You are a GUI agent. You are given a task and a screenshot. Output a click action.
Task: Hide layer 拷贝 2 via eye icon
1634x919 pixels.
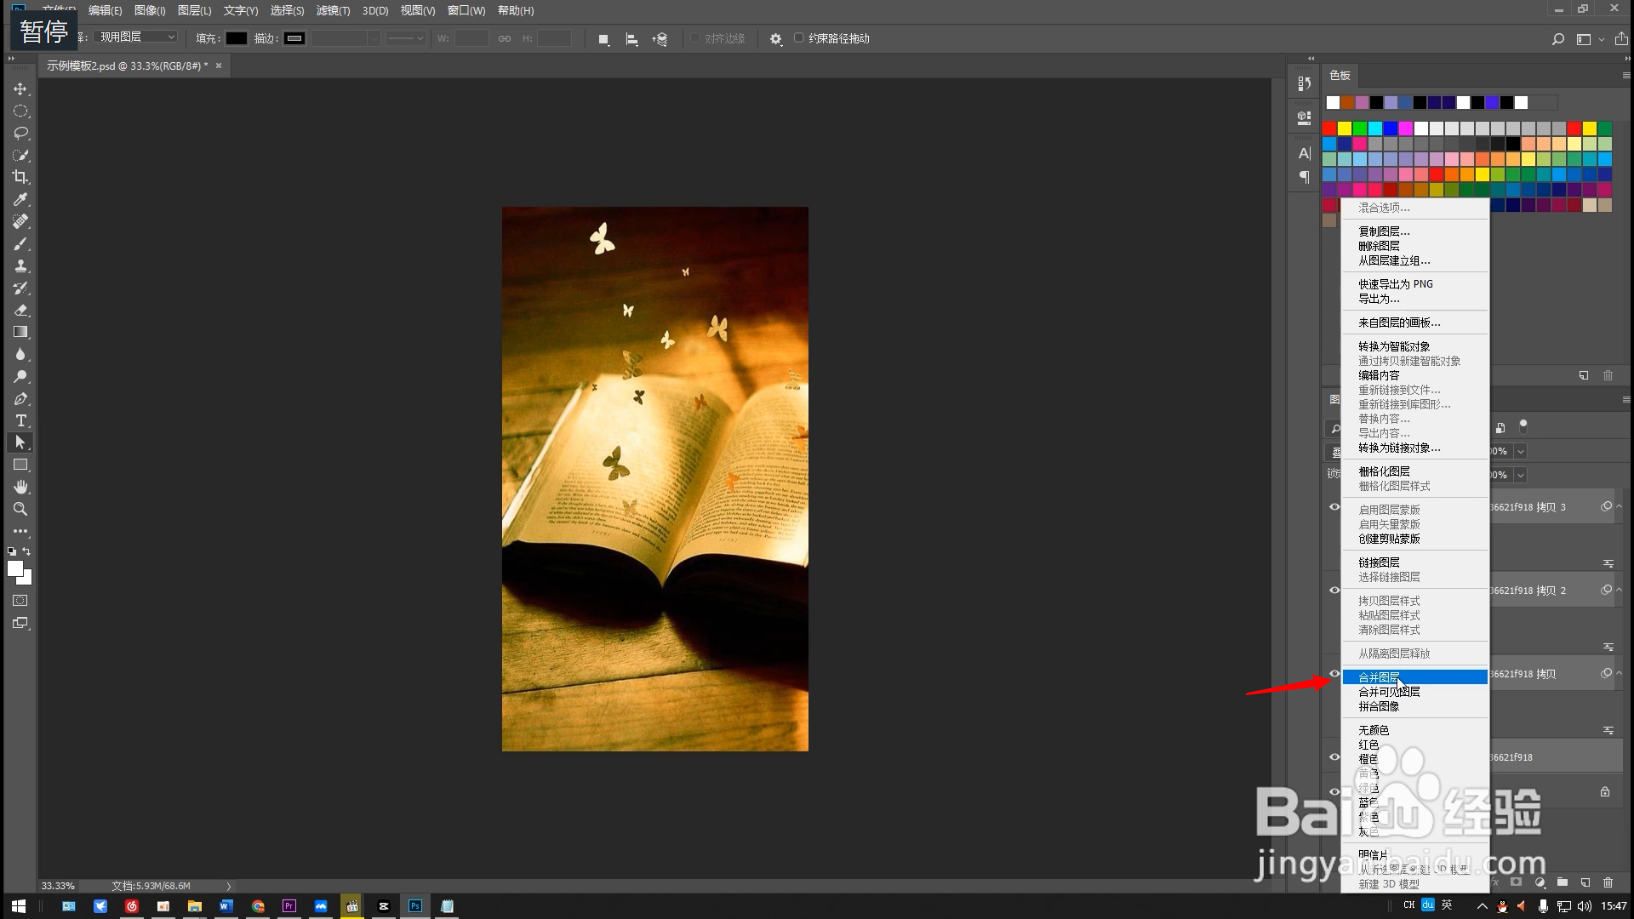coord(1333,590)
